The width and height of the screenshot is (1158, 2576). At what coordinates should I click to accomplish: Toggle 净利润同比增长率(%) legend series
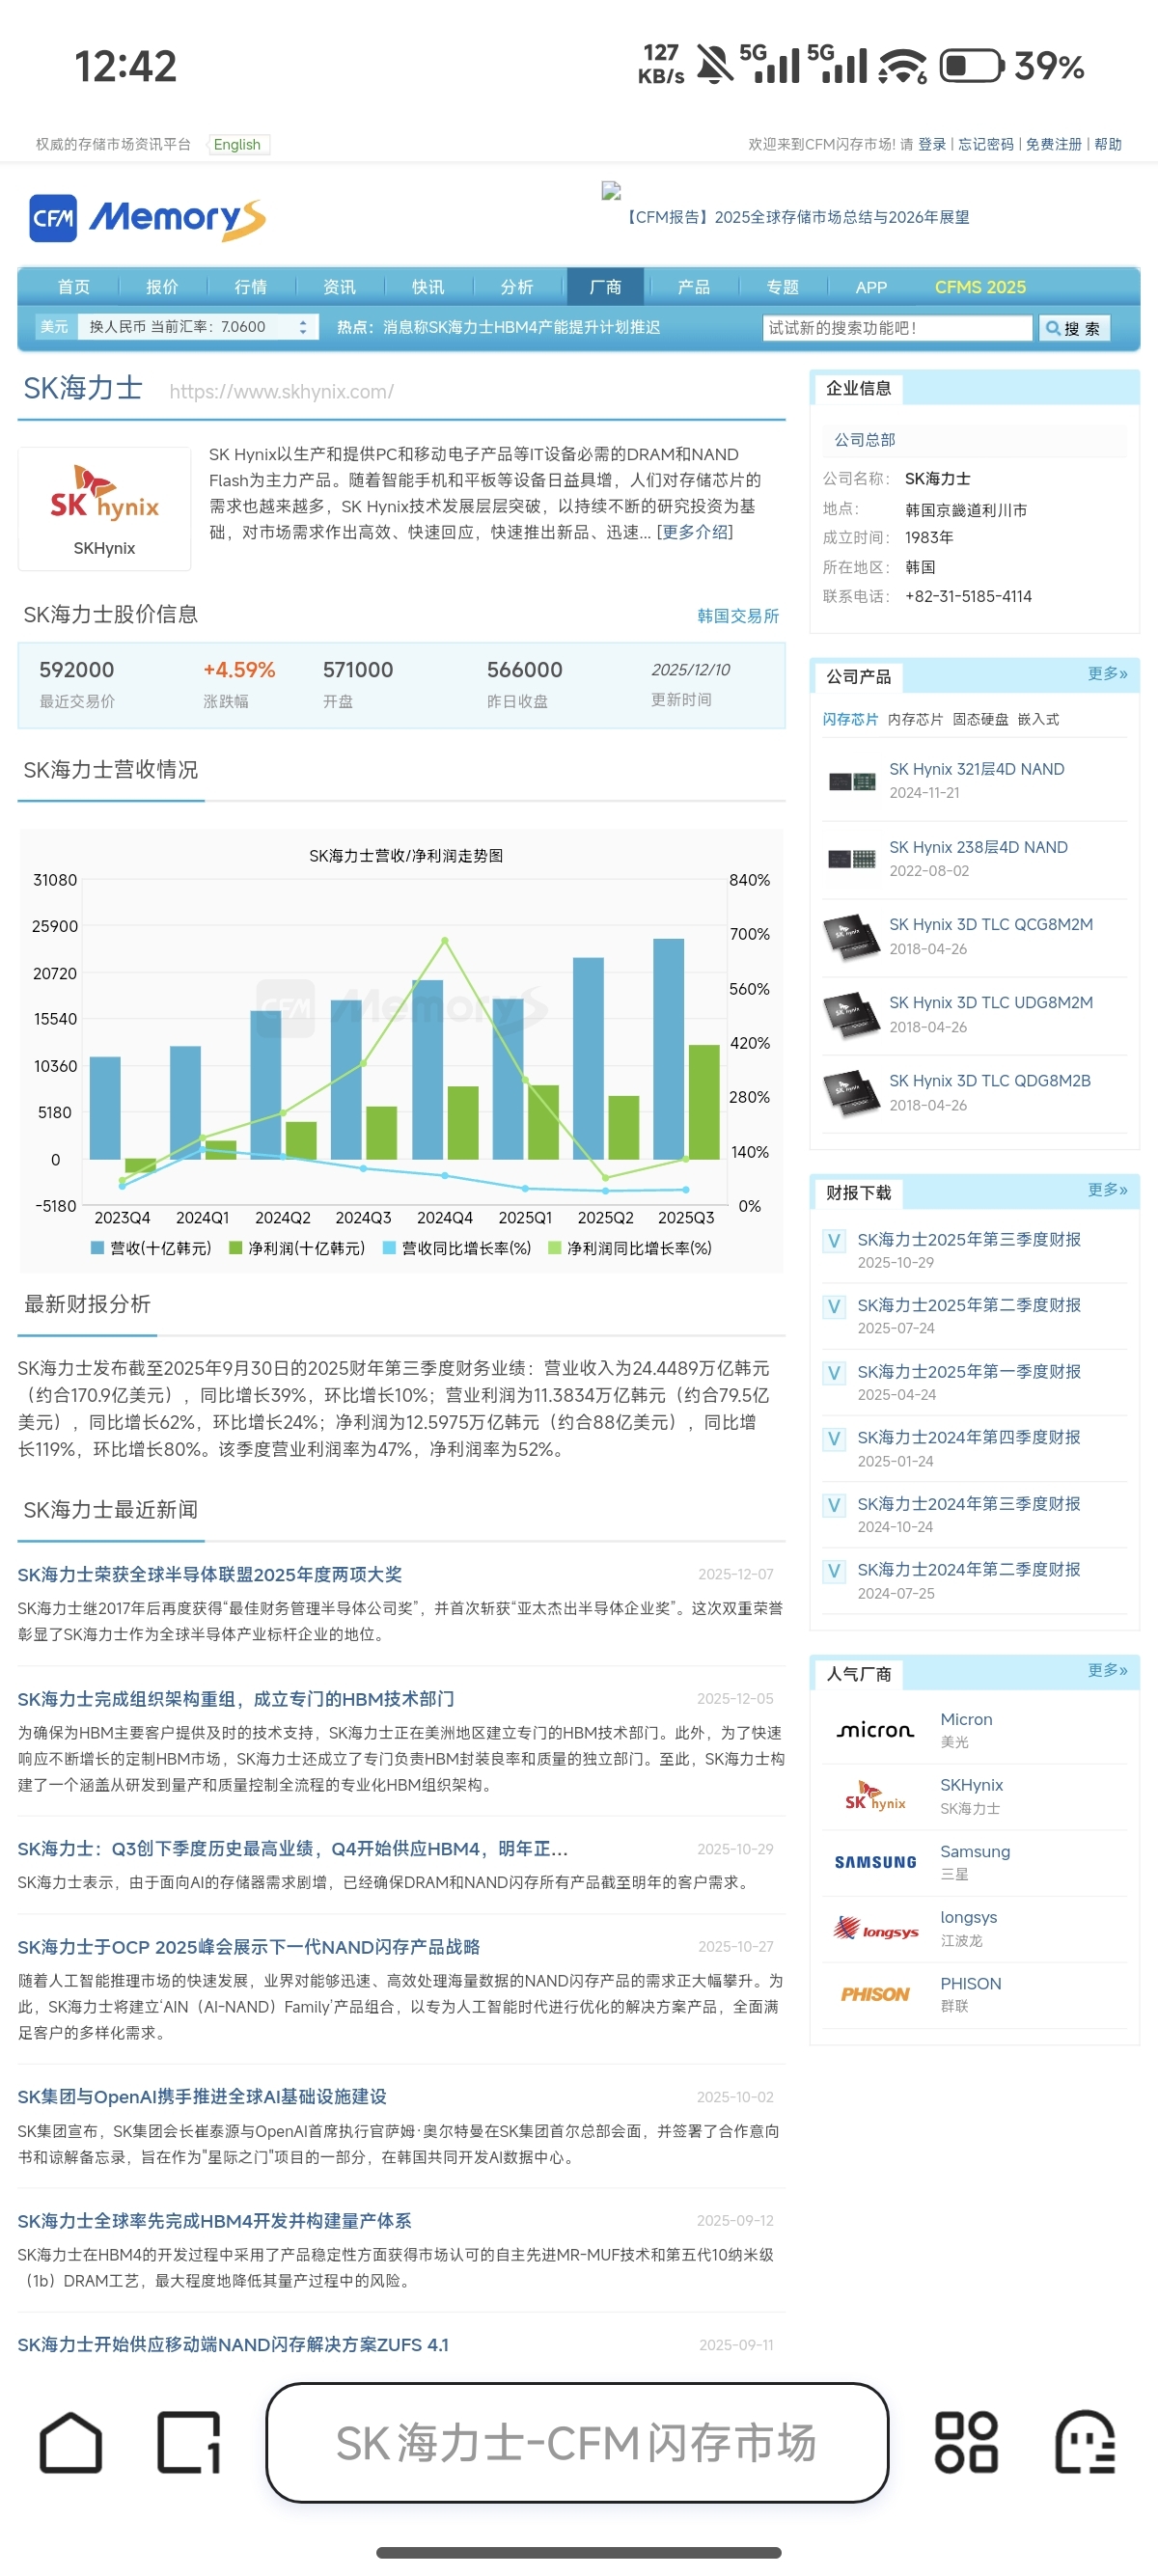[x=630, y=1248]
